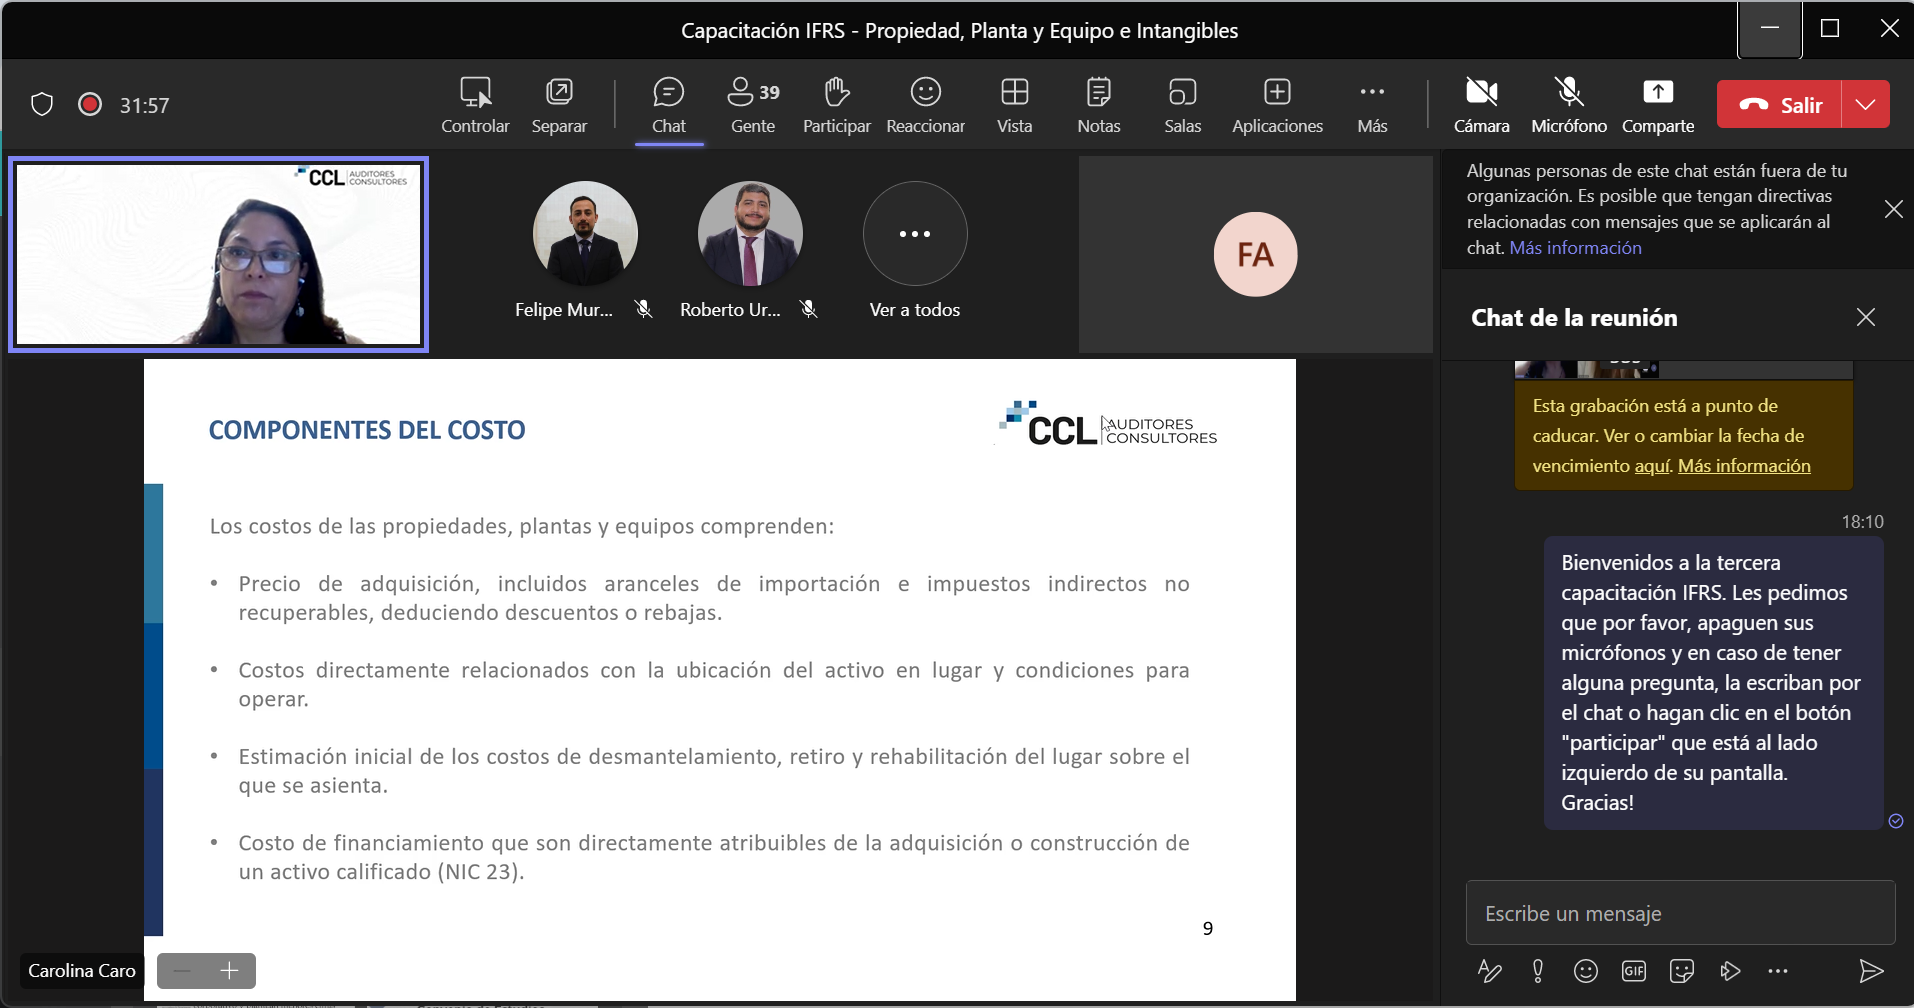1914x1008 pixels.
Task: Click the 31:57 meeting timer
Action: point(145,105)
